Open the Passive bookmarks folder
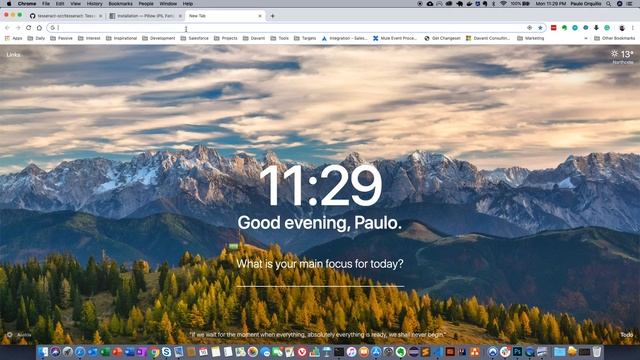This screenshot has width=640, height=360. pyautogui.click(x=61, y=38)
